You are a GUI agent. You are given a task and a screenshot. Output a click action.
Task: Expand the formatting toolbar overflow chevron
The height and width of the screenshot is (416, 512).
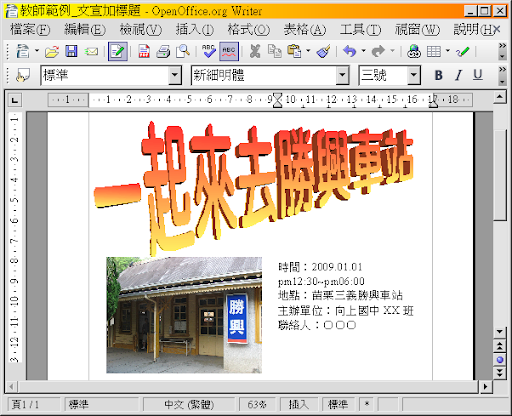502,69
